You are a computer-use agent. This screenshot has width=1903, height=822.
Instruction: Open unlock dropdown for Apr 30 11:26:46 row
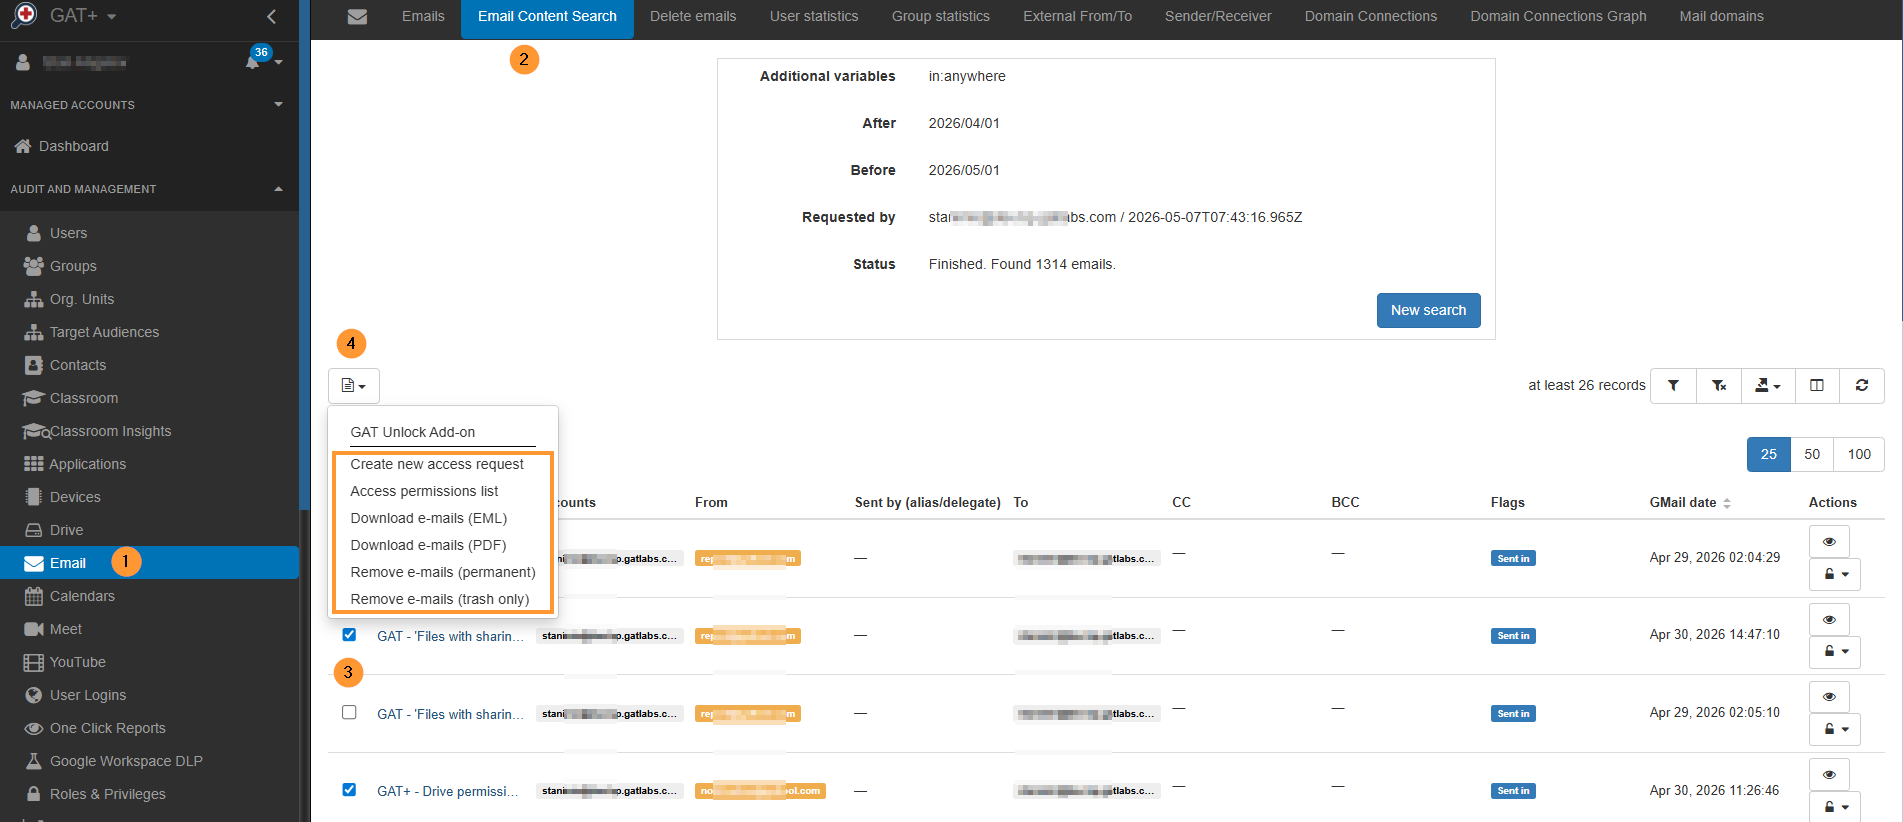[1835, 807]
